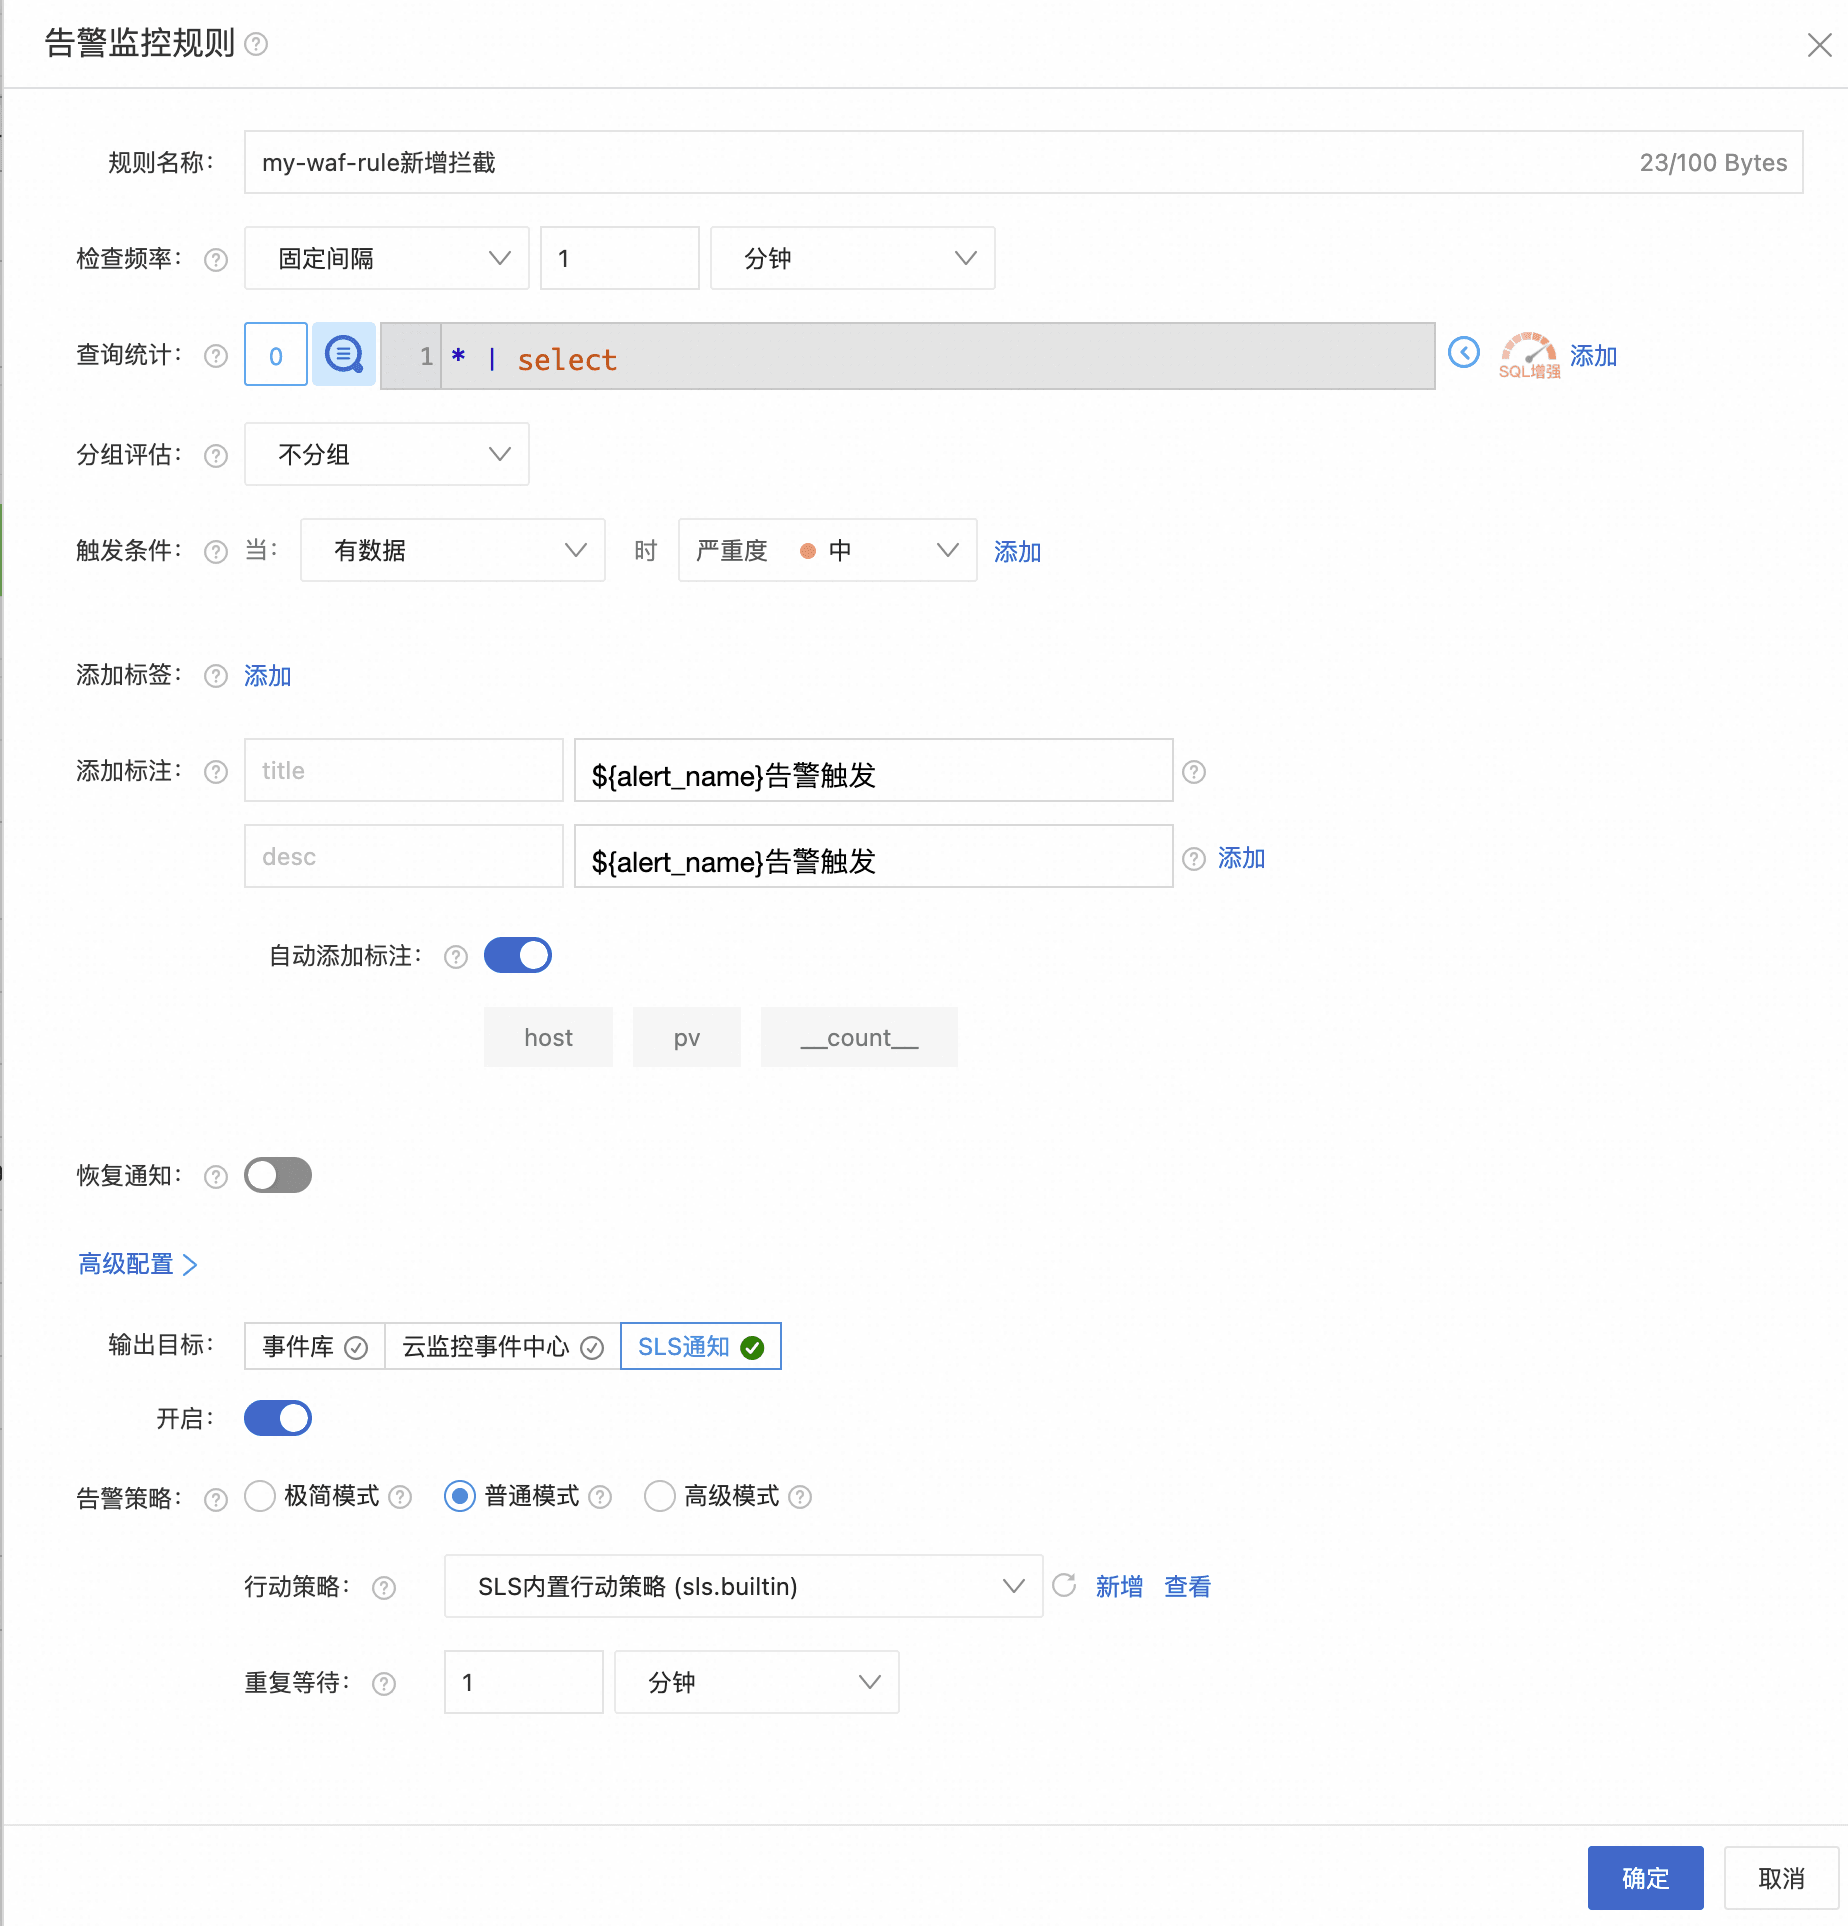
Task: Click help icon next to 检查频率
Action: (x=216, y=260)
